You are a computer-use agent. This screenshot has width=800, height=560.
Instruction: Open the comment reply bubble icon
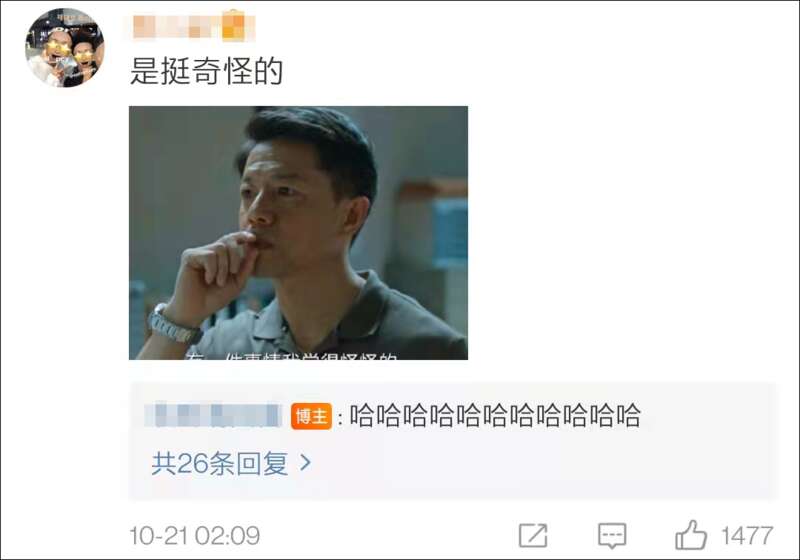click(612, 536)
